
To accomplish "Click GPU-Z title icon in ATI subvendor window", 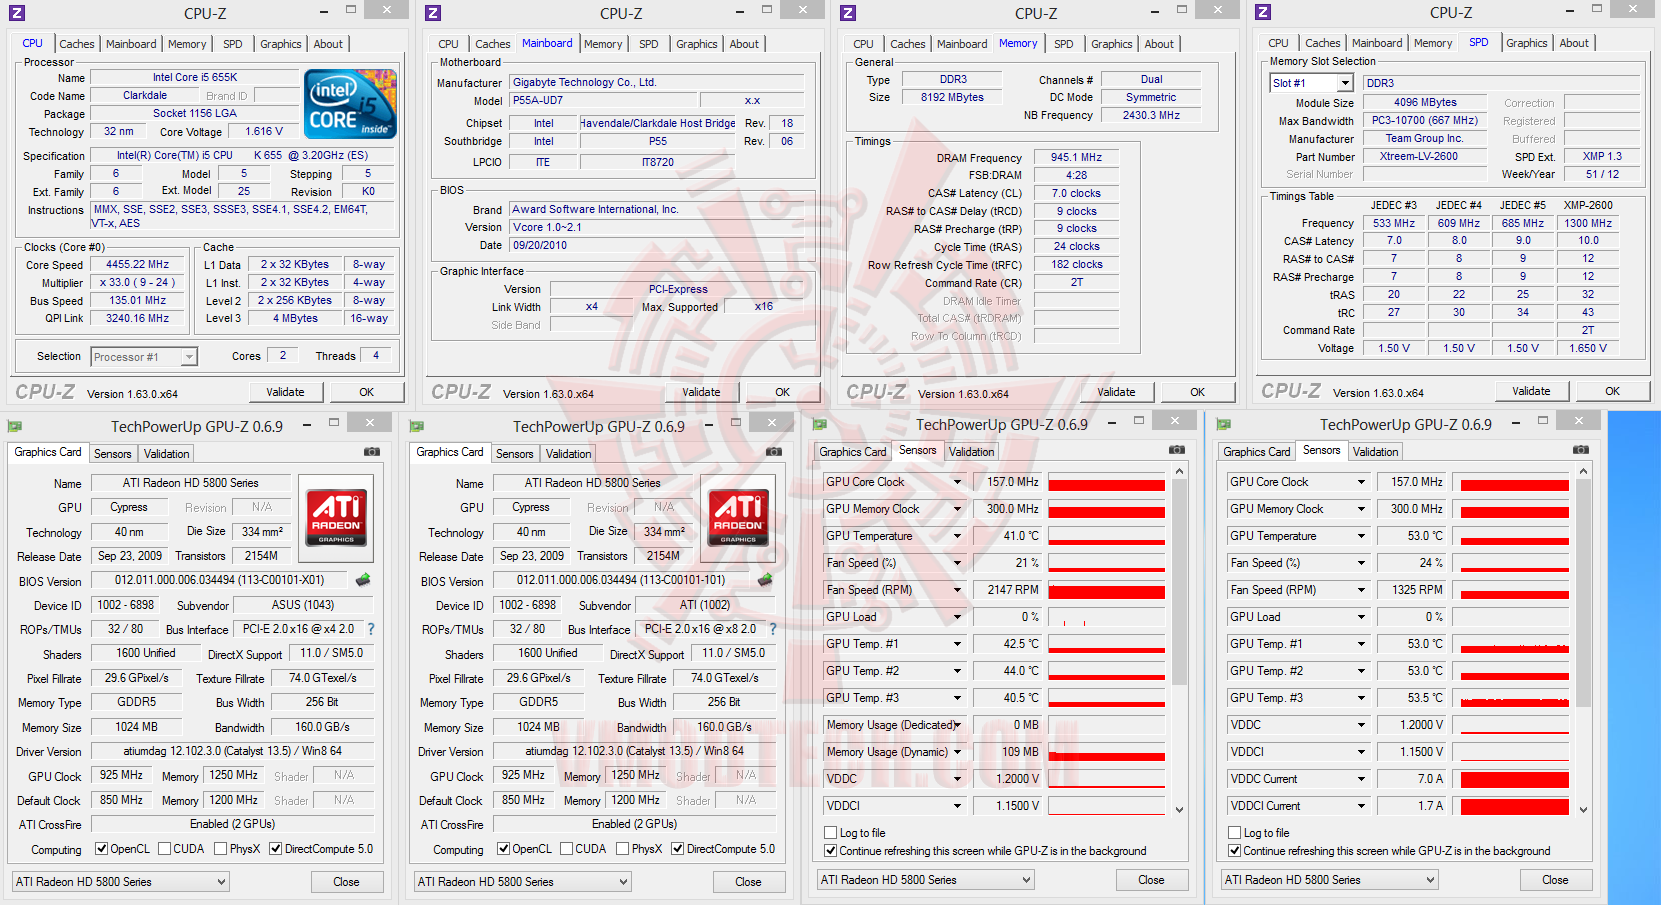I will (x=417, y=426).
